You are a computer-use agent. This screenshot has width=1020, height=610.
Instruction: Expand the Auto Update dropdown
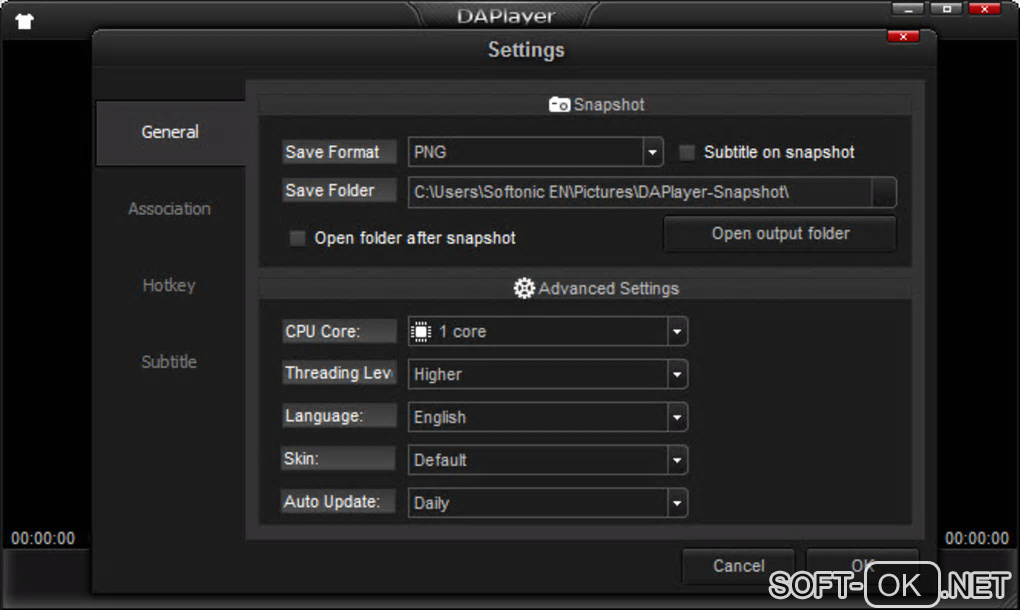(x=677, y=503)
